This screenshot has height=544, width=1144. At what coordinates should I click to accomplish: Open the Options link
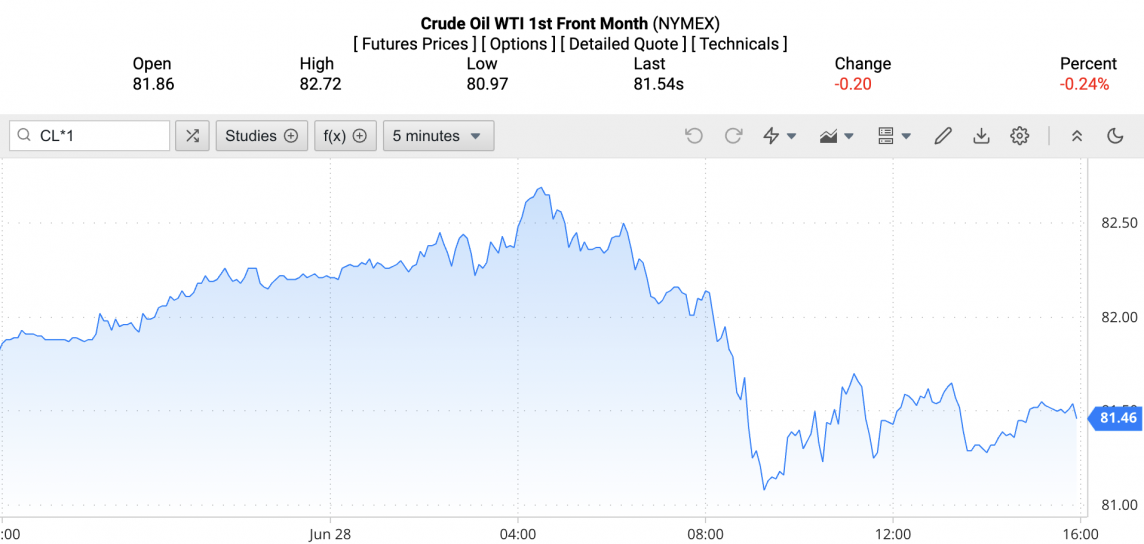click(518, 44)
